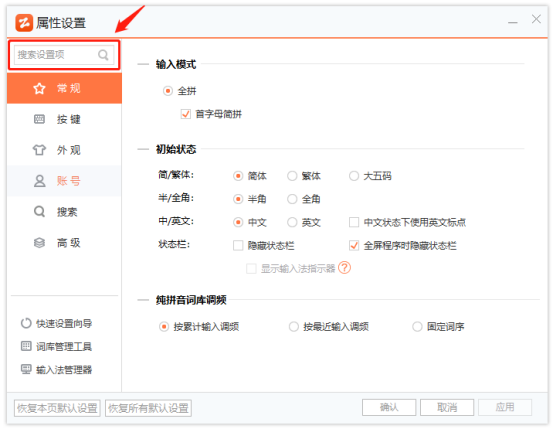The image size is (554, 429).
Task: Close the 属性设置 window
Action: click(x=536, y=19)
